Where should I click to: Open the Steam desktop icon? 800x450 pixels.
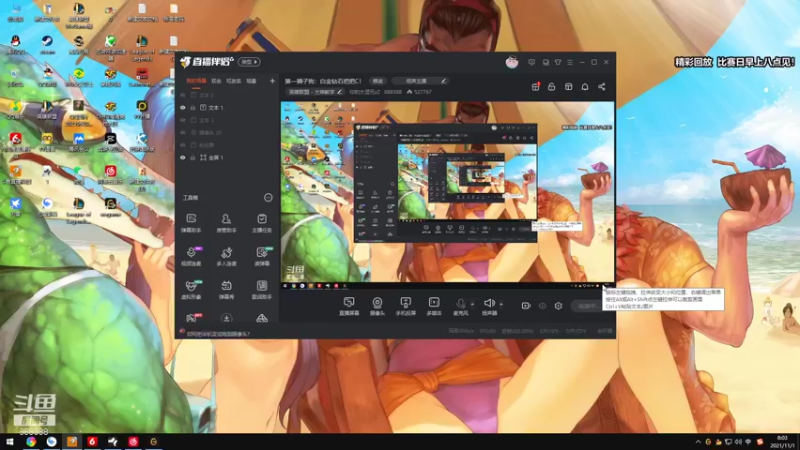coord(47,44)
